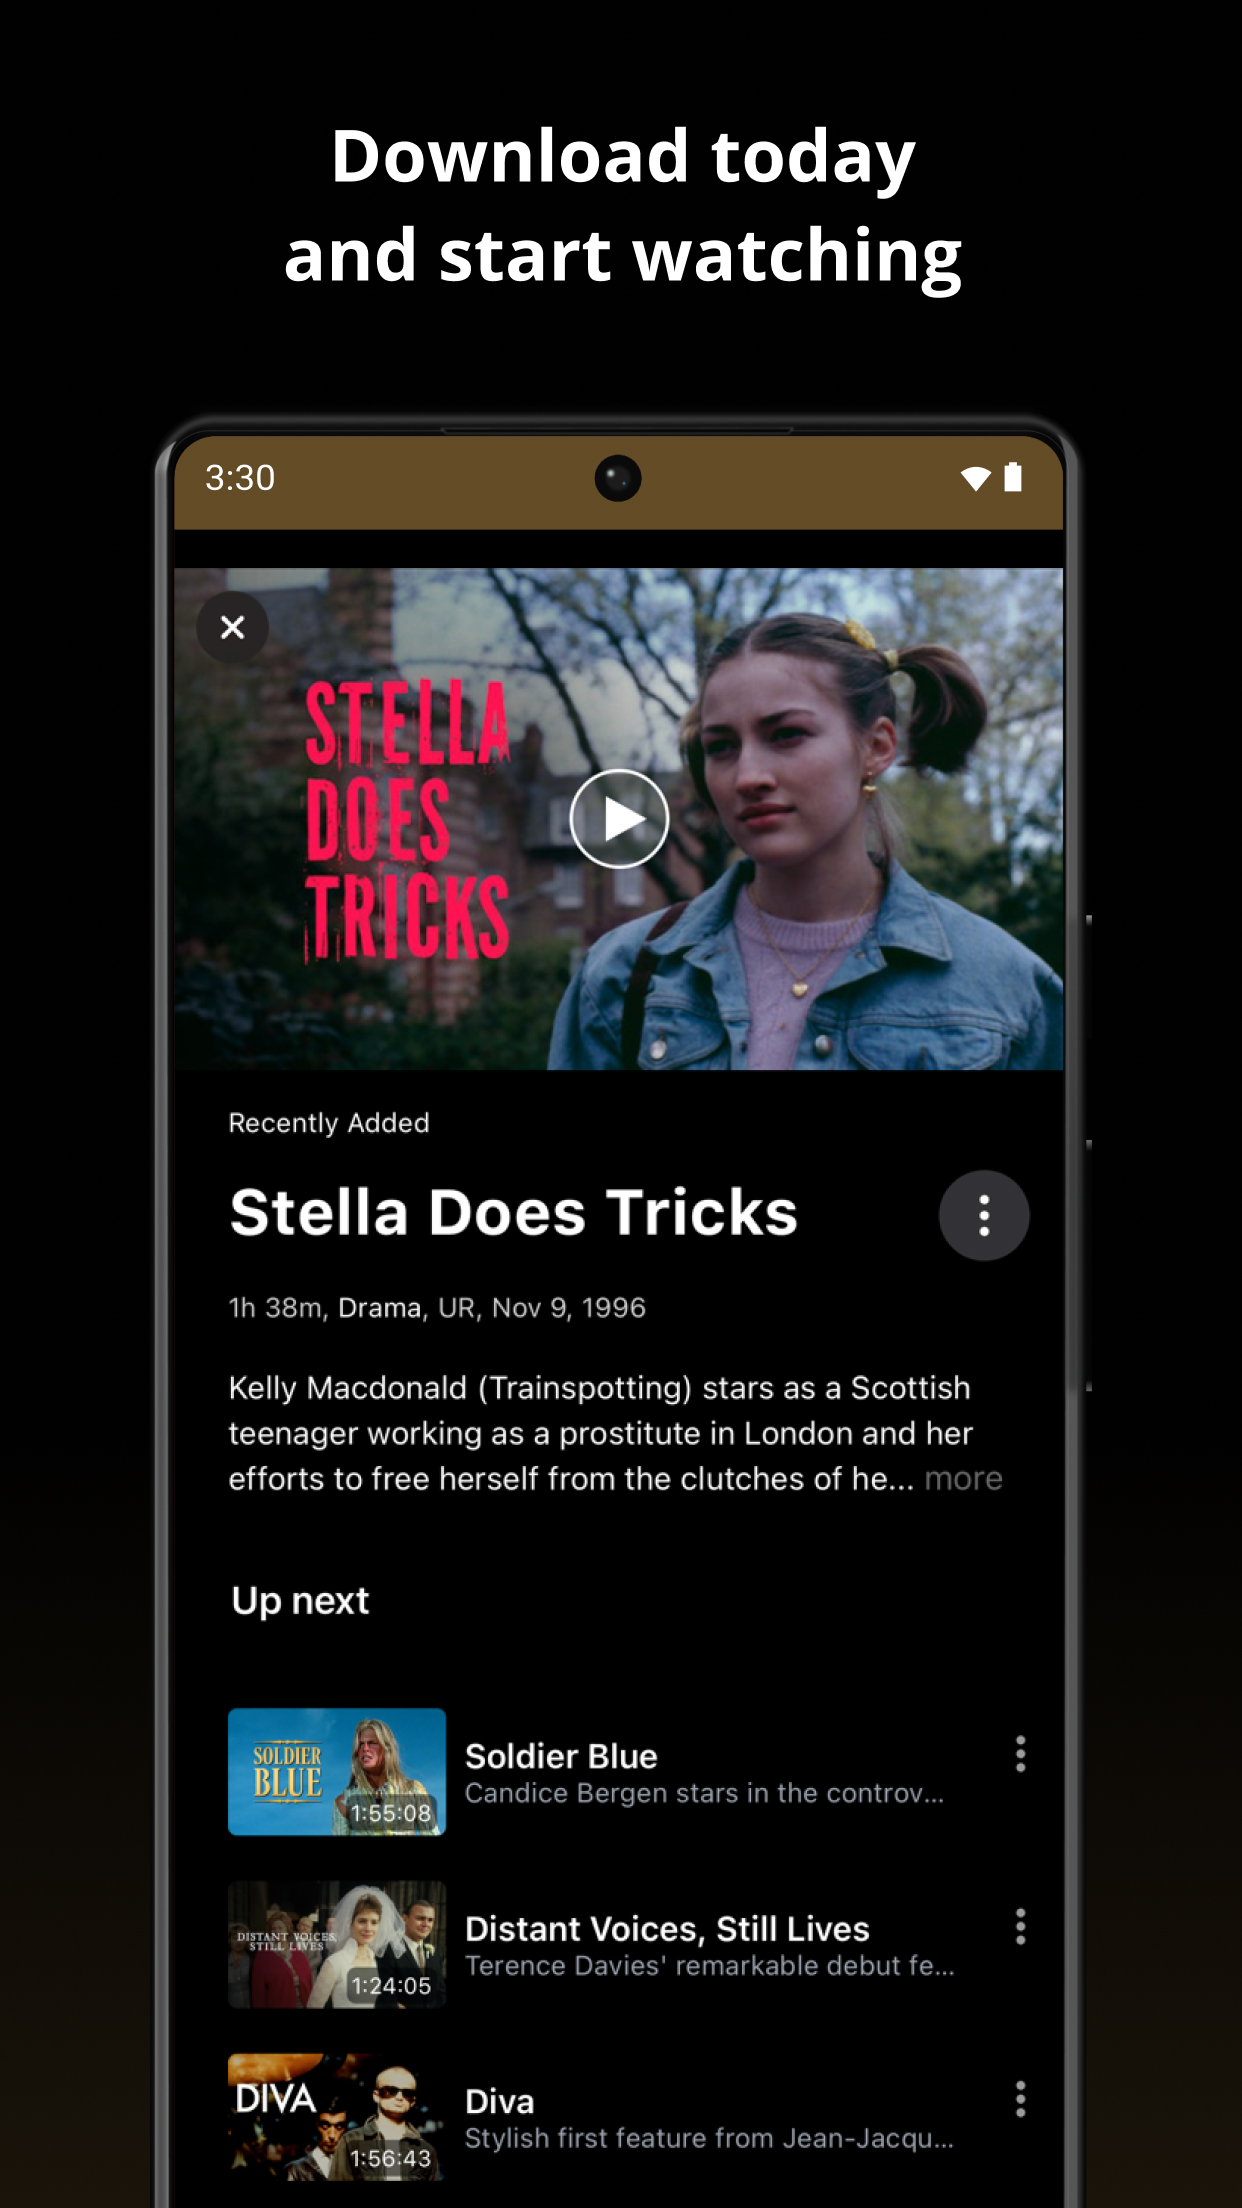
Task: Click the Stella Does Tricks poster logo
Action: [x=407, y=820]
